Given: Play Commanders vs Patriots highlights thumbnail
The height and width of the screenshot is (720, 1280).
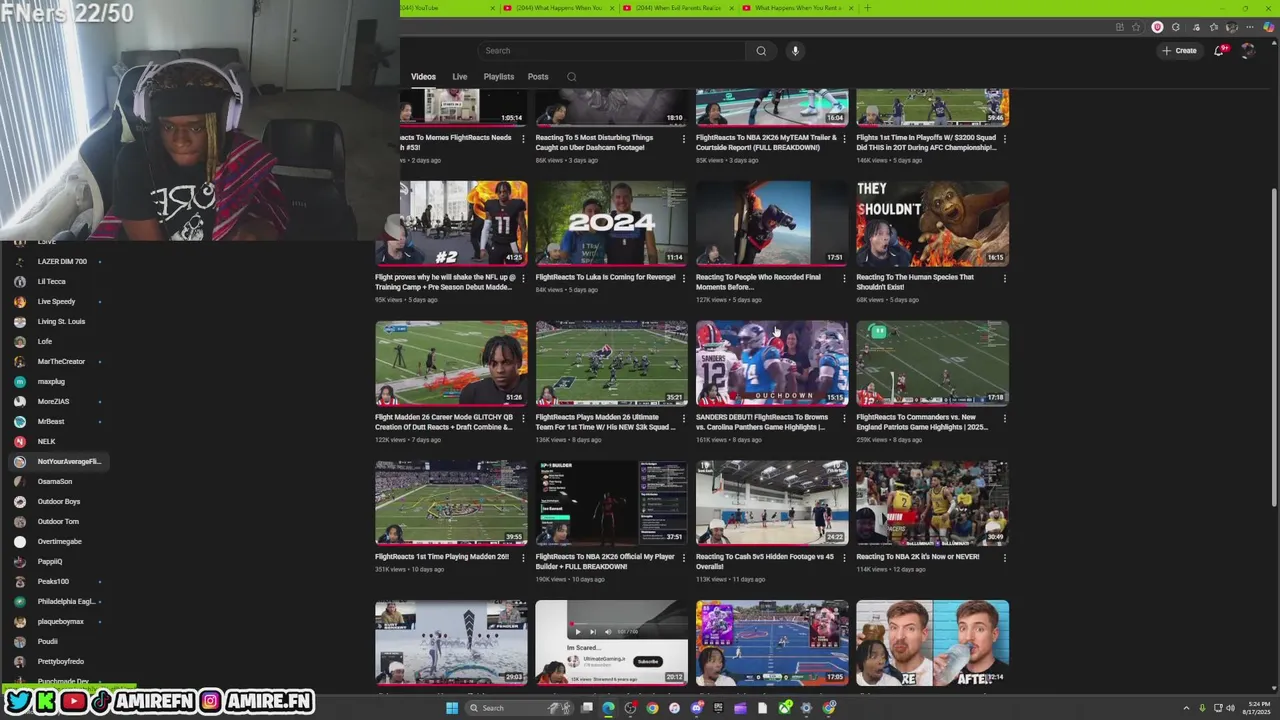Looking at the screenshot, I should point(932,363).
